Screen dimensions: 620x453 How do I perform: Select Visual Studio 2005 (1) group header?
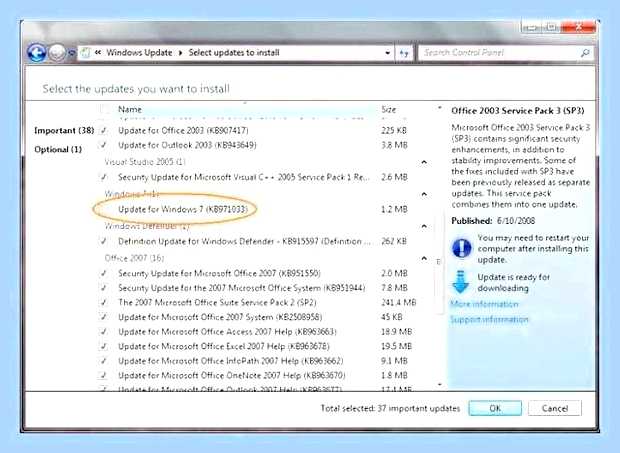click(145, 162)
